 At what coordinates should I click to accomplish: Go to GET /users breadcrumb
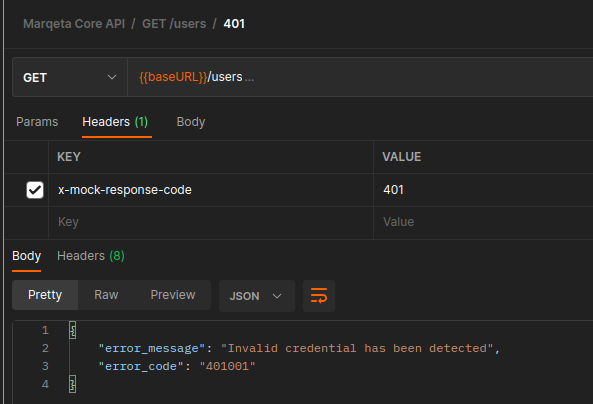tap(174, 24)
